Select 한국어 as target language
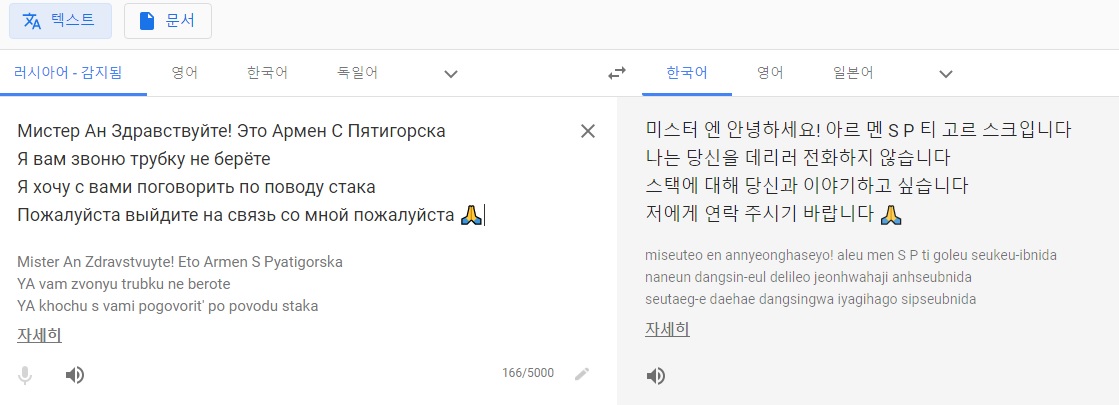1119x405 pixels. point(686,73)
